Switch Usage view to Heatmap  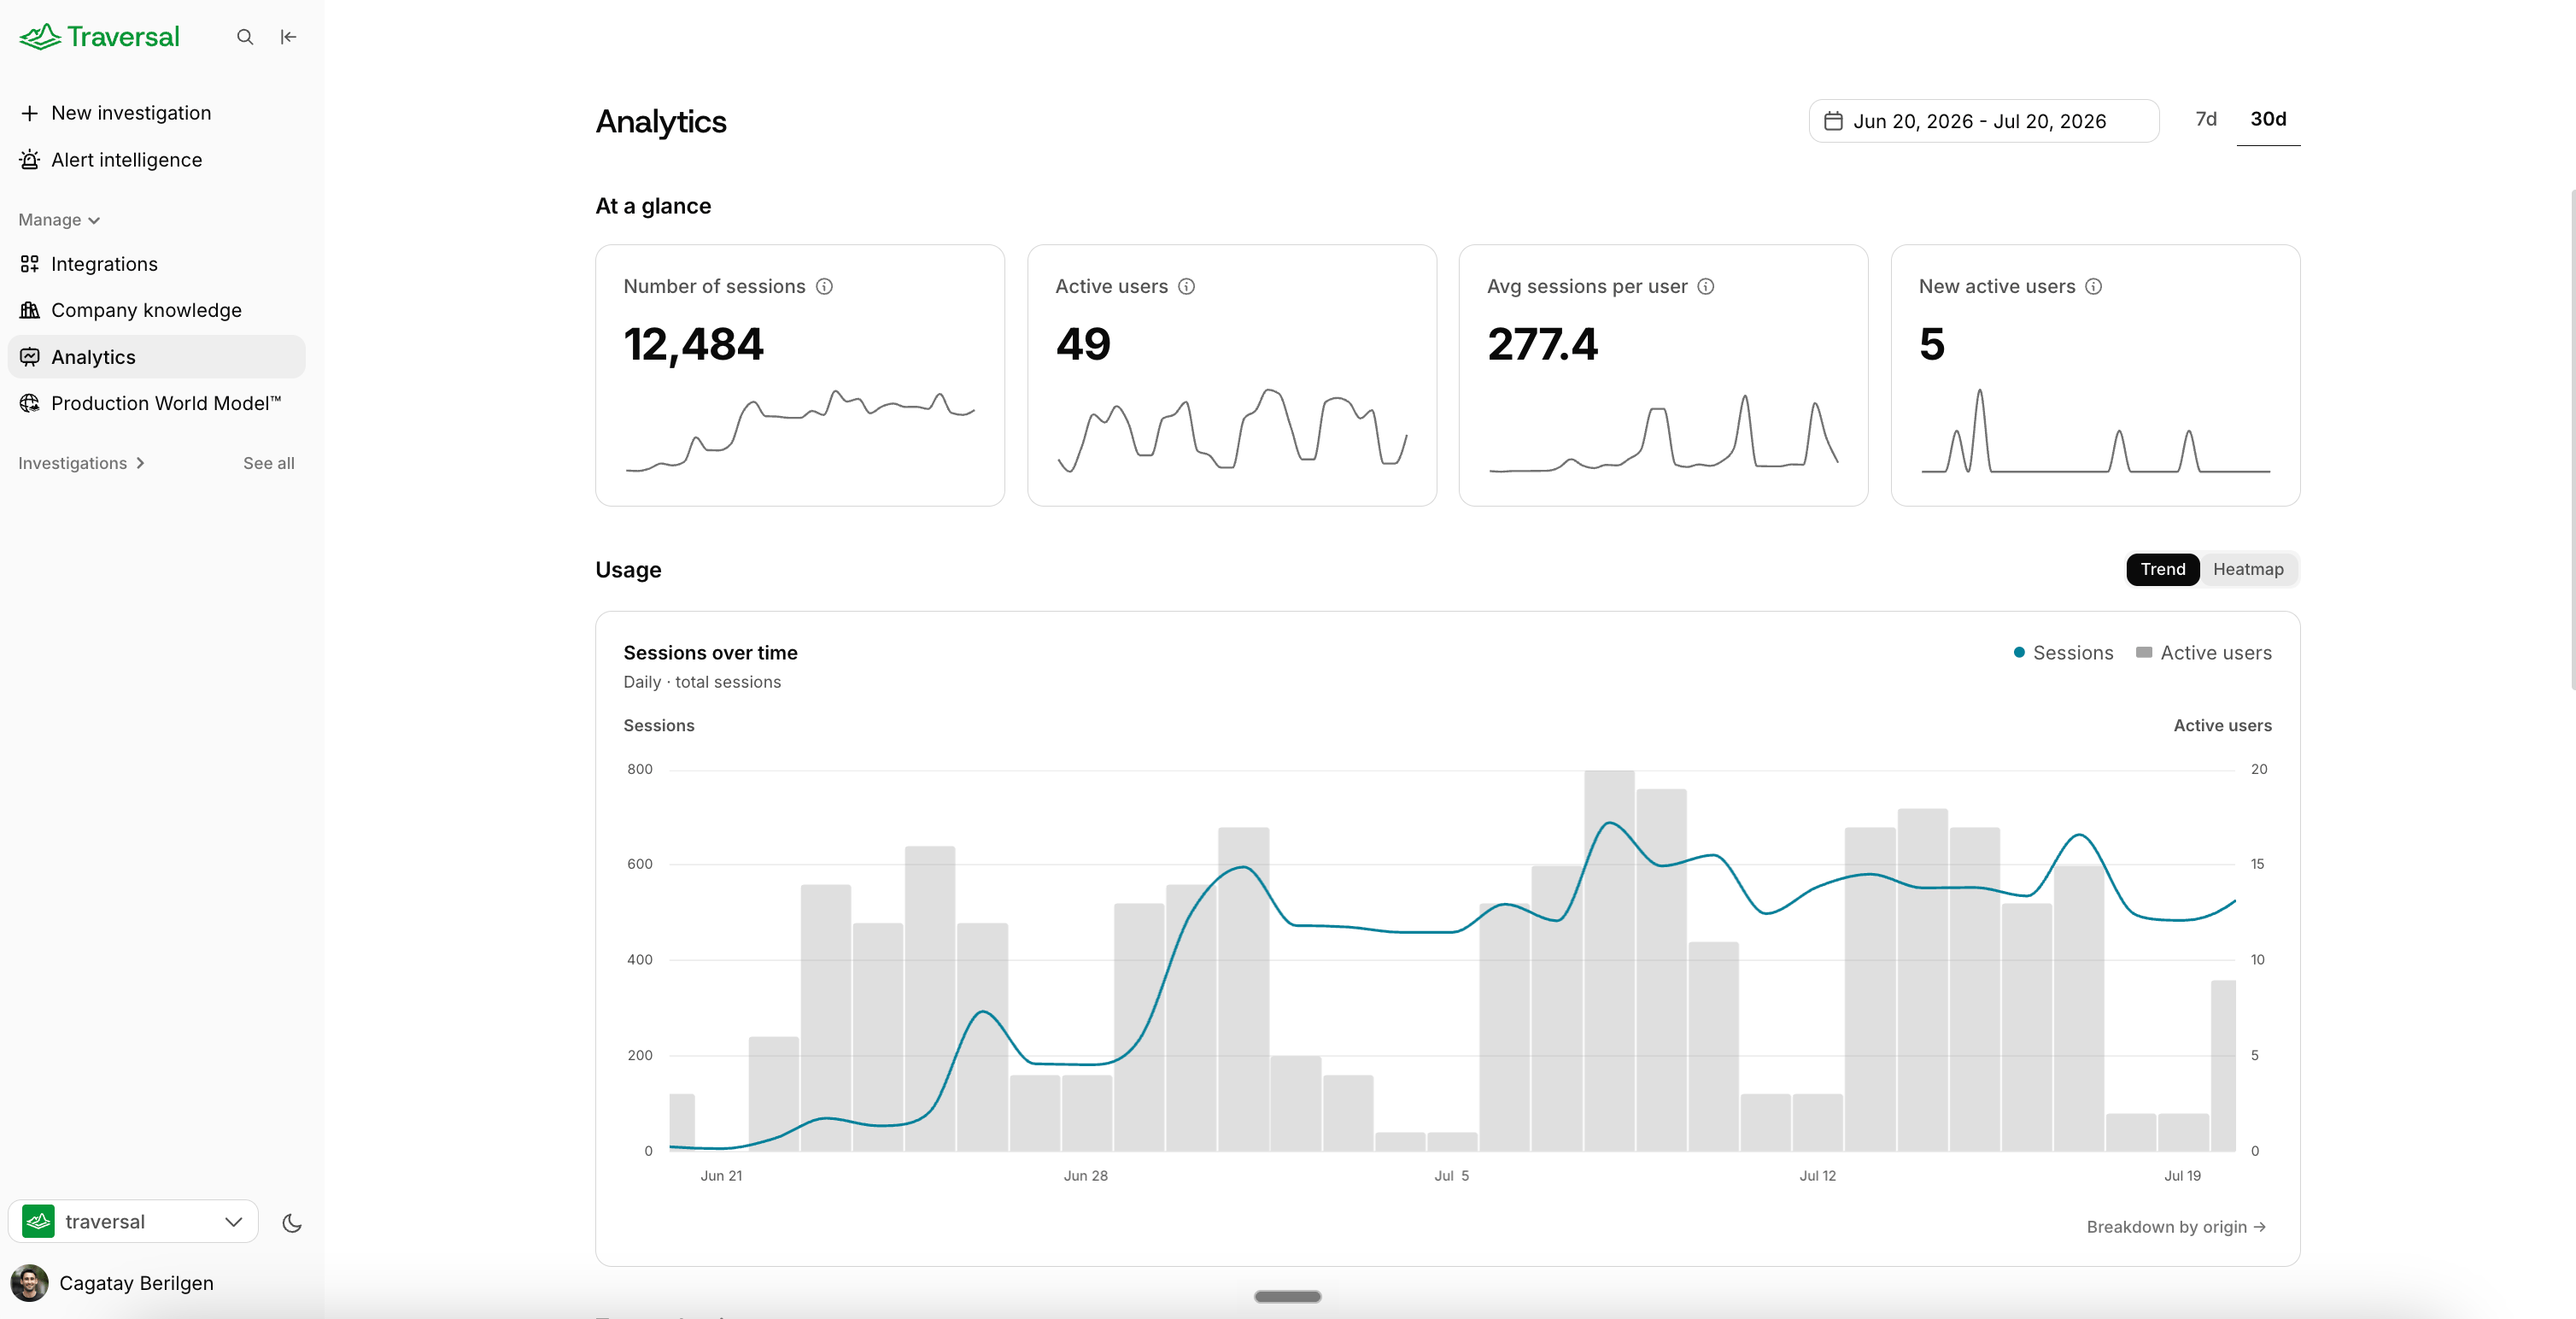click(2248, 569)
